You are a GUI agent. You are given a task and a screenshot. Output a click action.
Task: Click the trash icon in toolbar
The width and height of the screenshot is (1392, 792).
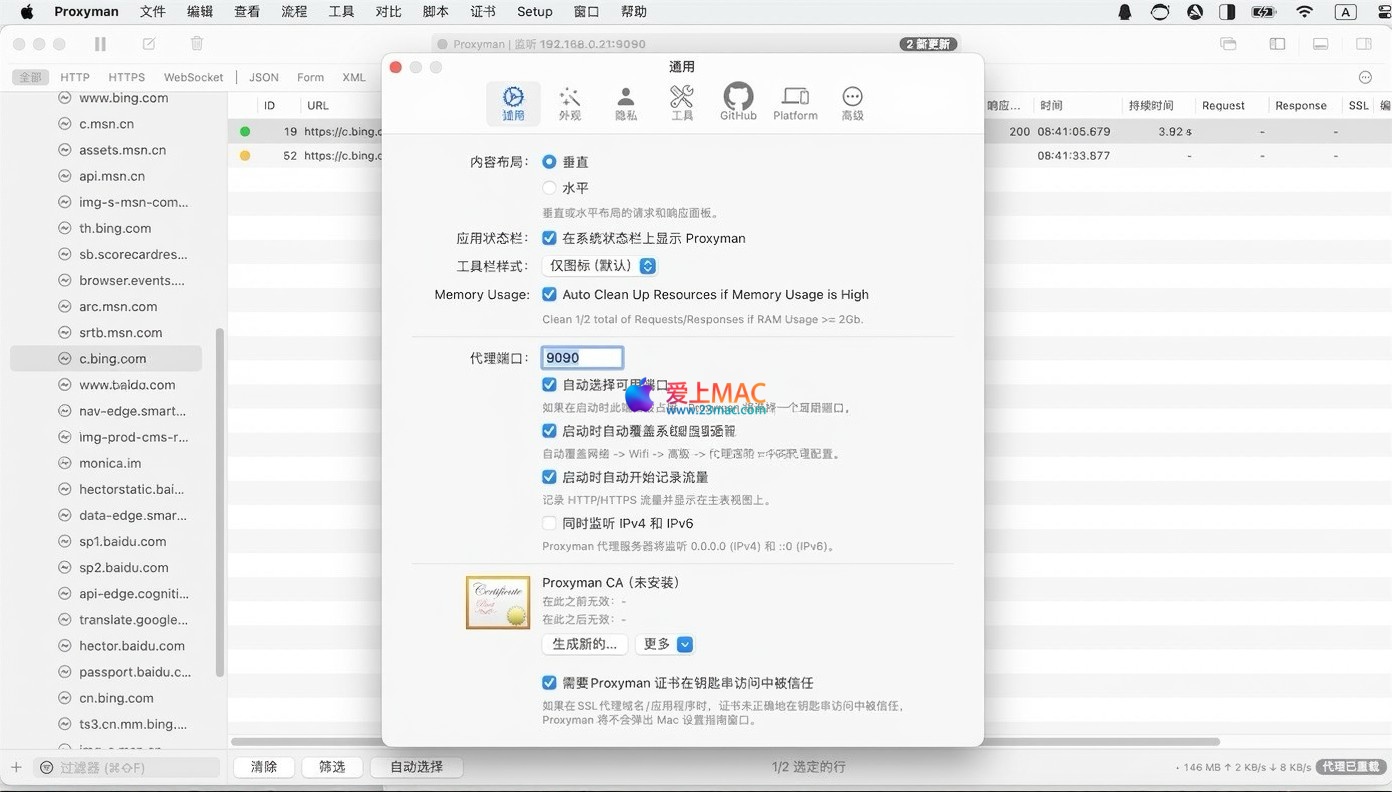[197, 44]
